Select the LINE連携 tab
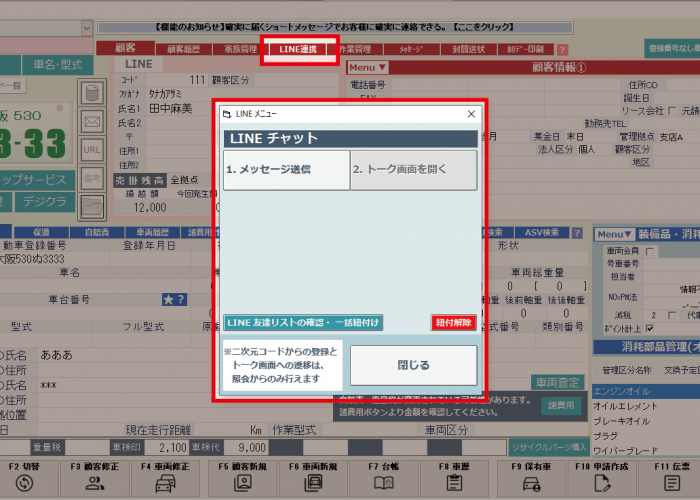 (x=298, y=49)
